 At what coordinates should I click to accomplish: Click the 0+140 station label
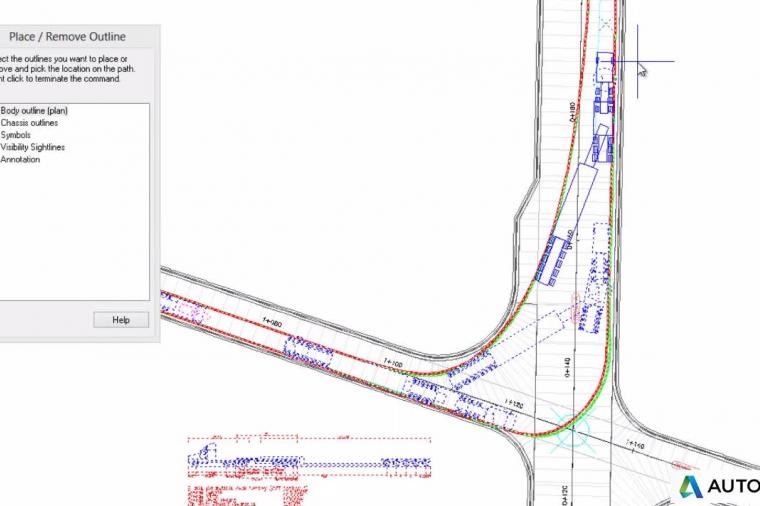[567, 367]
